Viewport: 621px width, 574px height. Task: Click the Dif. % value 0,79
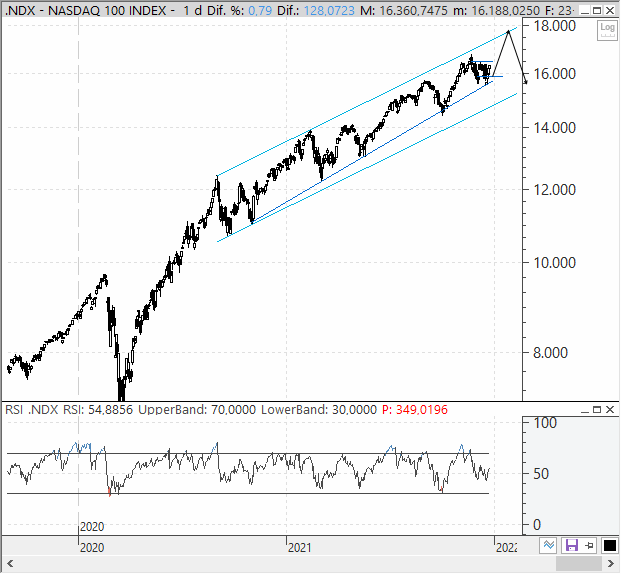[x=260, y=10]
